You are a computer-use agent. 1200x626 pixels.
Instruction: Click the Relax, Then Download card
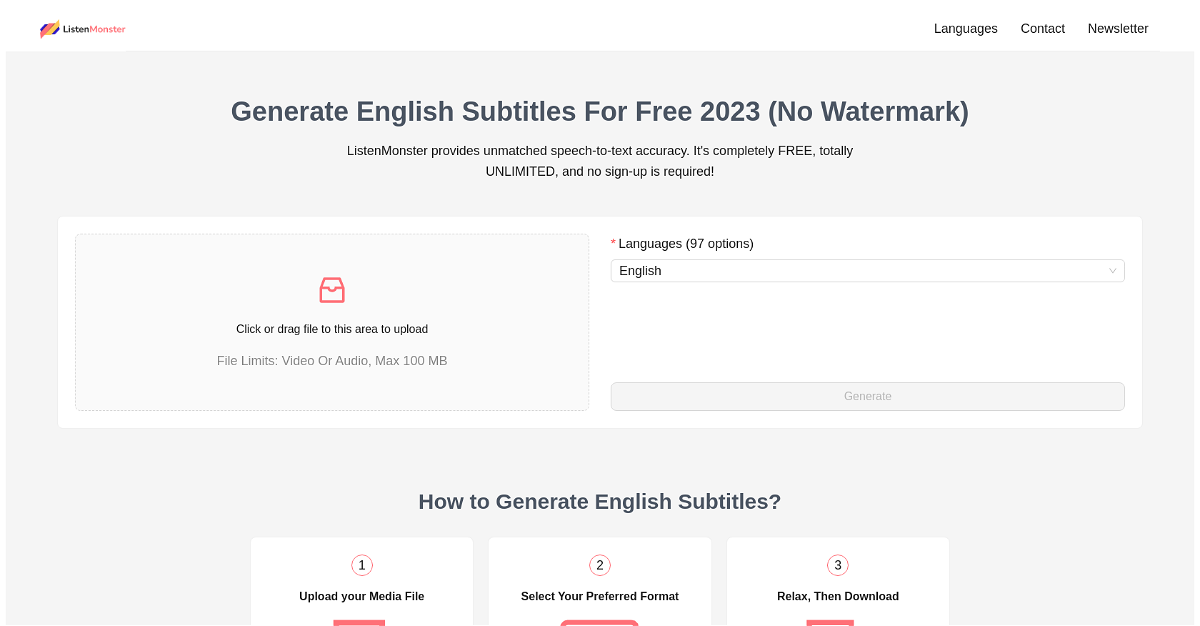click(838, 582)
